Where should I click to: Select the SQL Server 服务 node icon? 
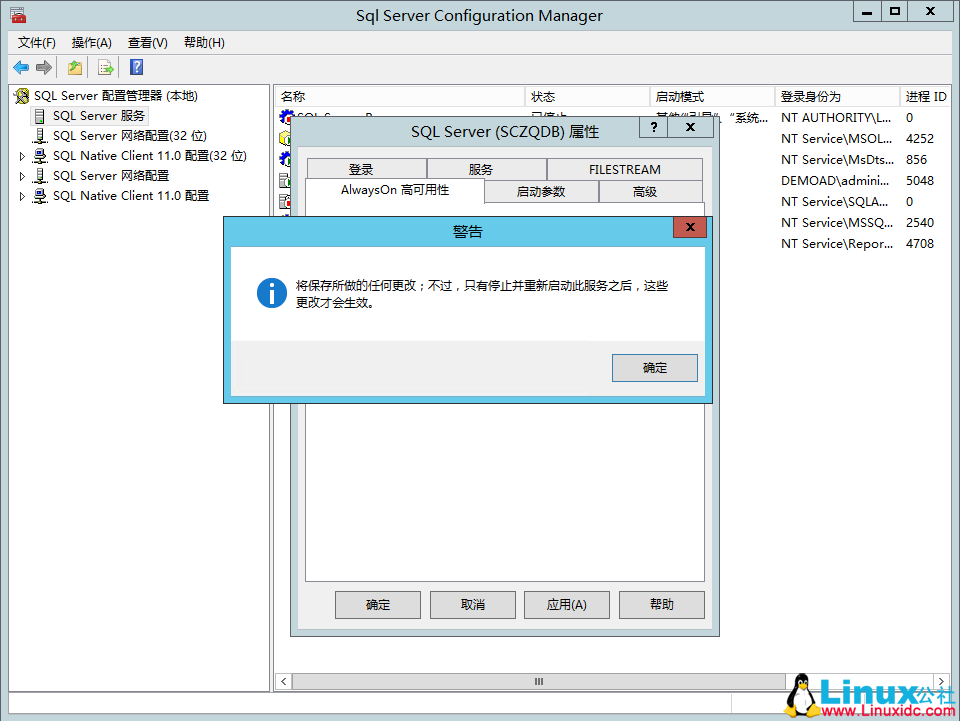point(40,115)
